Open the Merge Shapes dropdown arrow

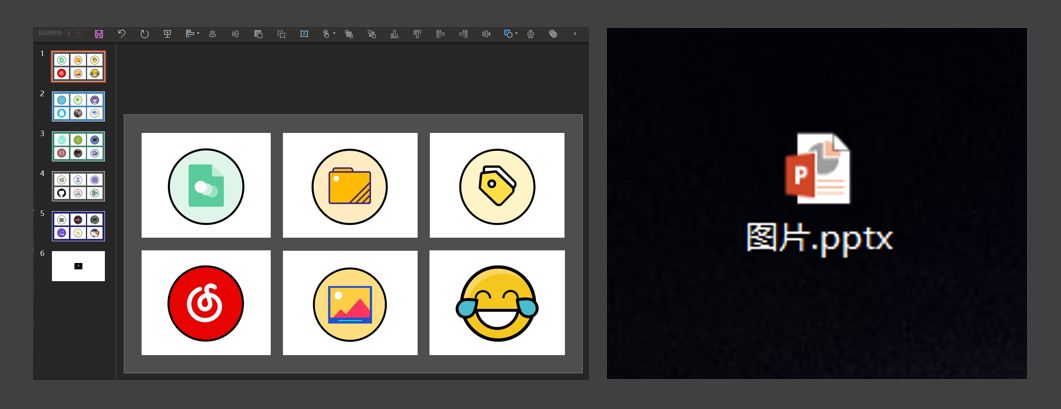(x=334, y=34)
